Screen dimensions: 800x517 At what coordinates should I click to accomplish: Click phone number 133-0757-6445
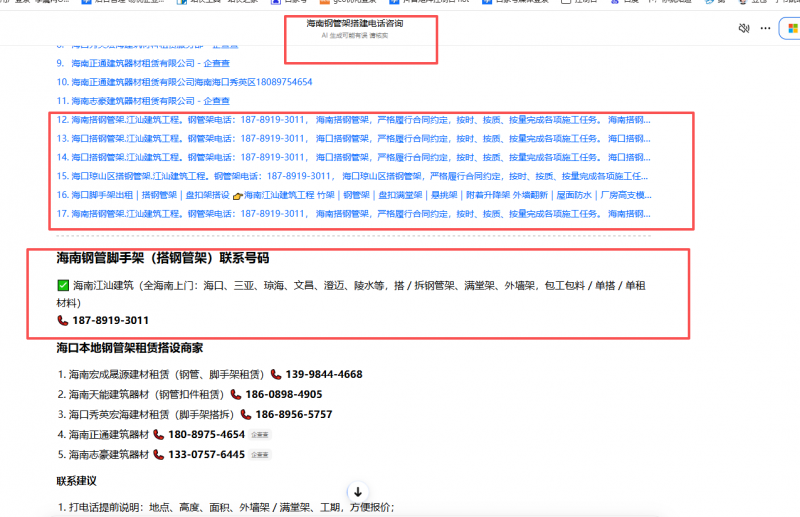tap(207, 455)
